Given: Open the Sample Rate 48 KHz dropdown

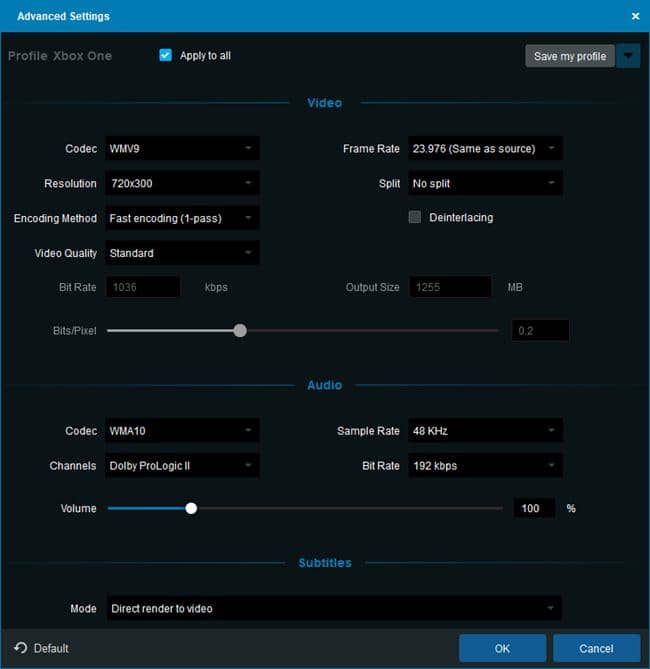Looking at the screenshot, I should 485,430.
